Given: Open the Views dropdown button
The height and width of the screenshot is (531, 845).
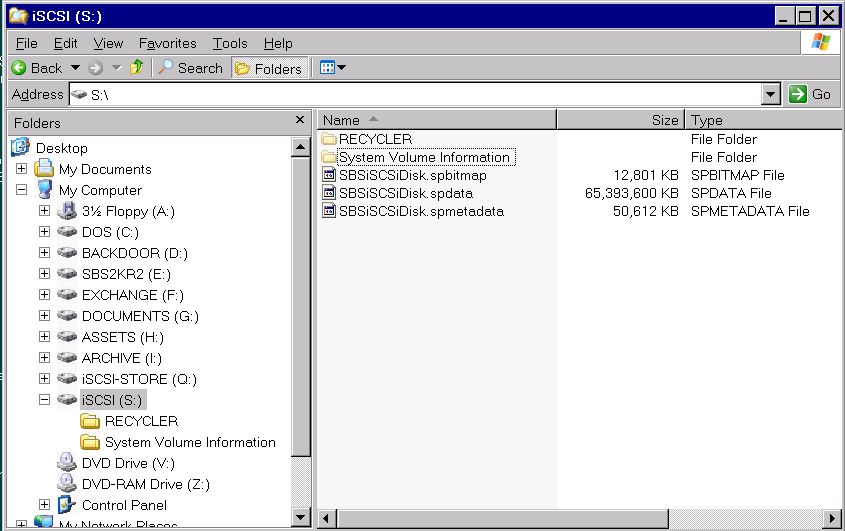Looking at the screenshot, I should coord(333,68).
